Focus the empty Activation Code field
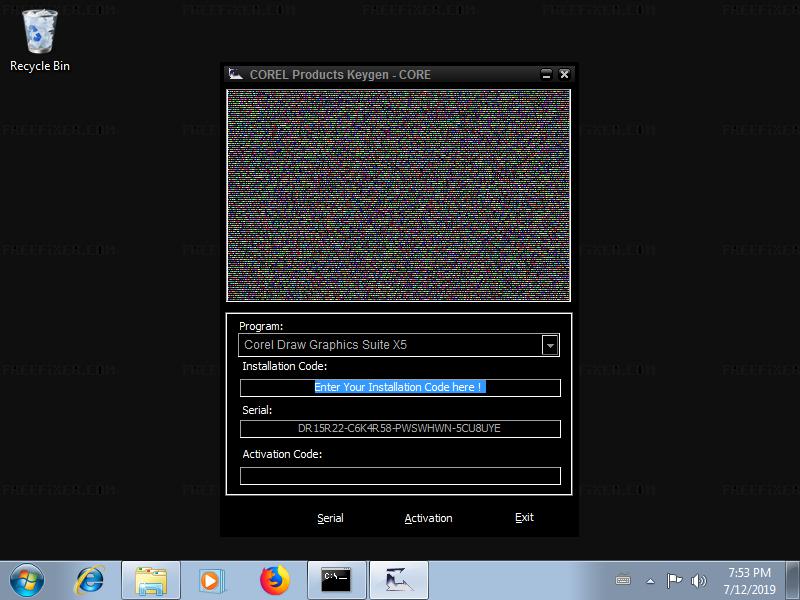The width and height of the screenshot is (800, 600). (x=400, y=476)
